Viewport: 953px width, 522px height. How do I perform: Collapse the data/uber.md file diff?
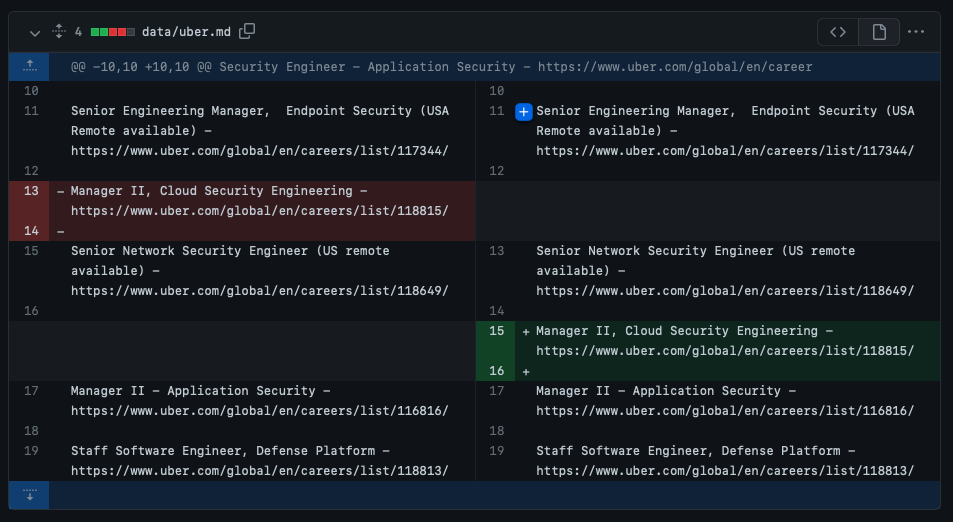[35, 33]
